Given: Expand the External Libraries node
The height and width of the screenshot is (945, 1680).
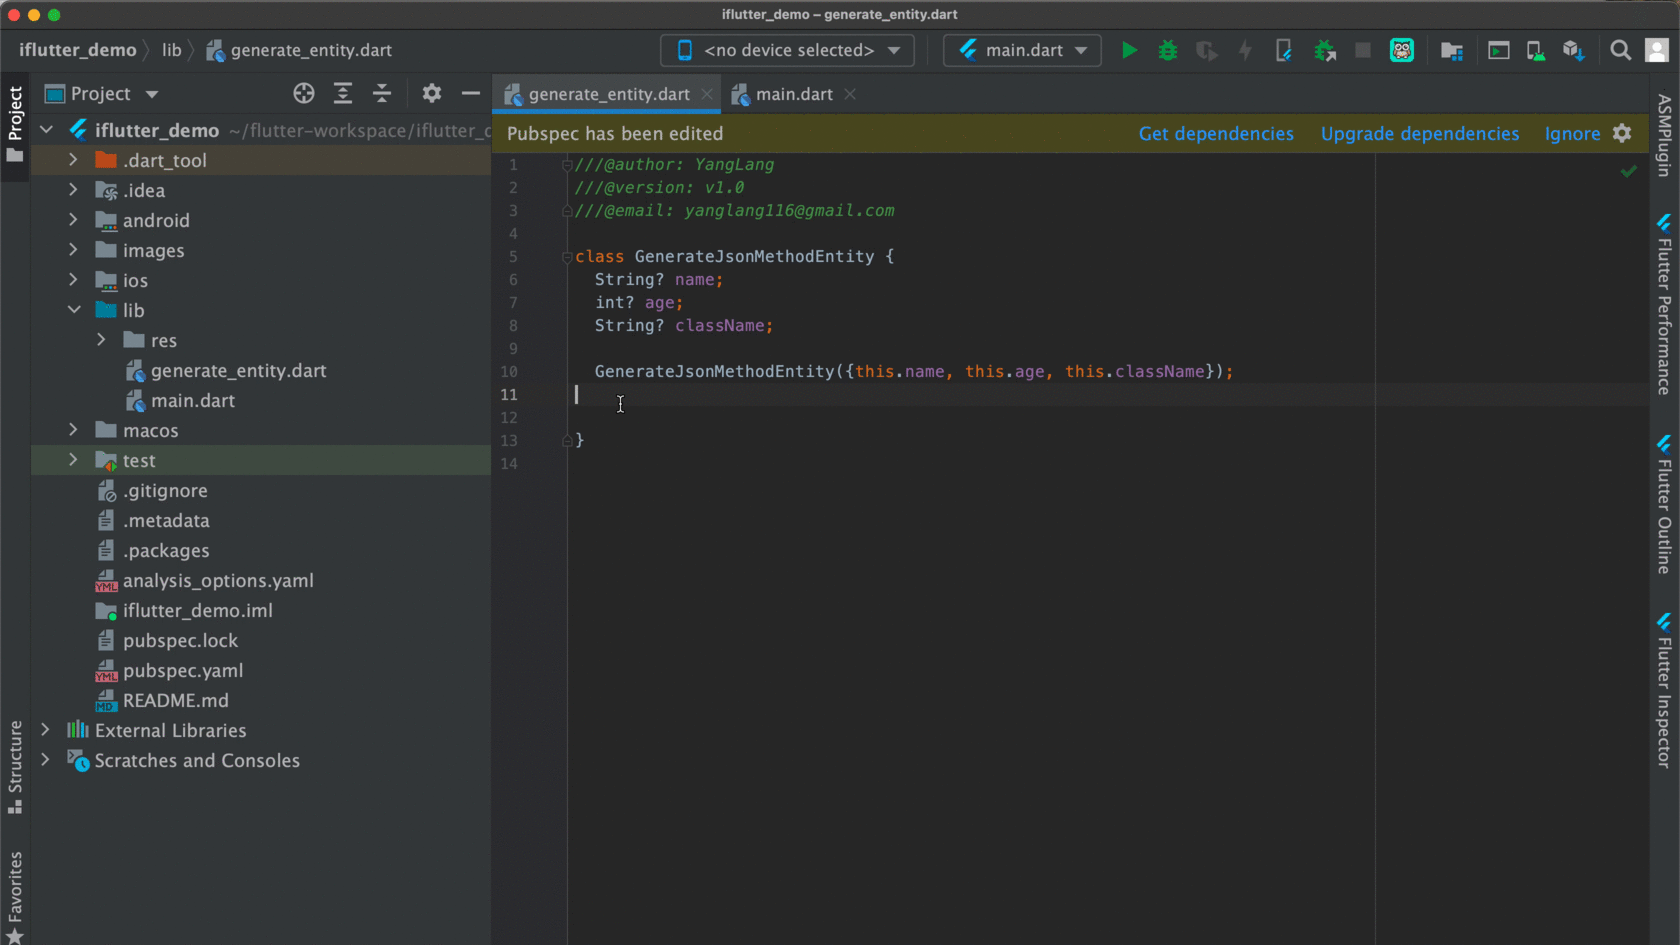Looking at the screenshot, I should pyautogui.click(x=45, y=730).
